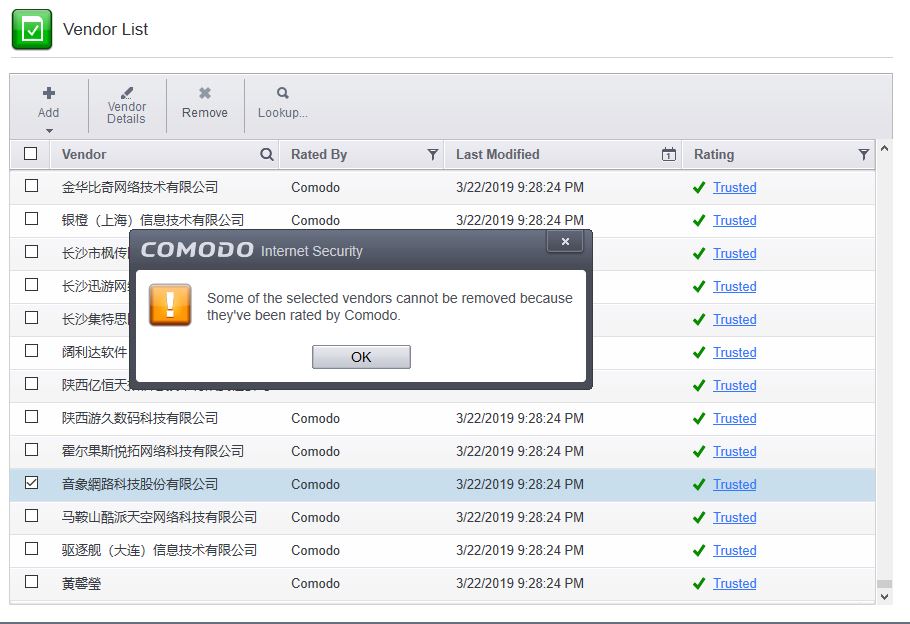Check the 霍尔果斯悦拓网络科技有限公司 row checkbox
This screenshot has height=624, width=910.
pos(31,450)
